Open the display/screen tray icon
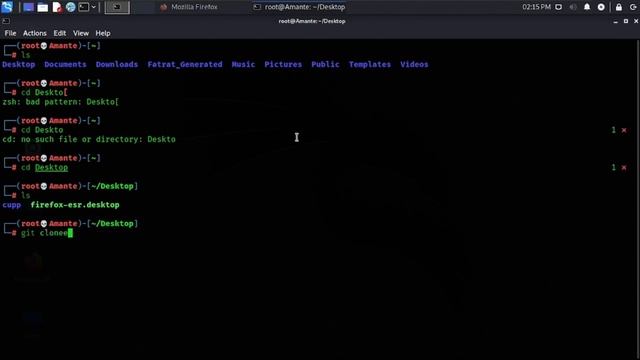This screenshot has width=640, height=360. (558, 7)
